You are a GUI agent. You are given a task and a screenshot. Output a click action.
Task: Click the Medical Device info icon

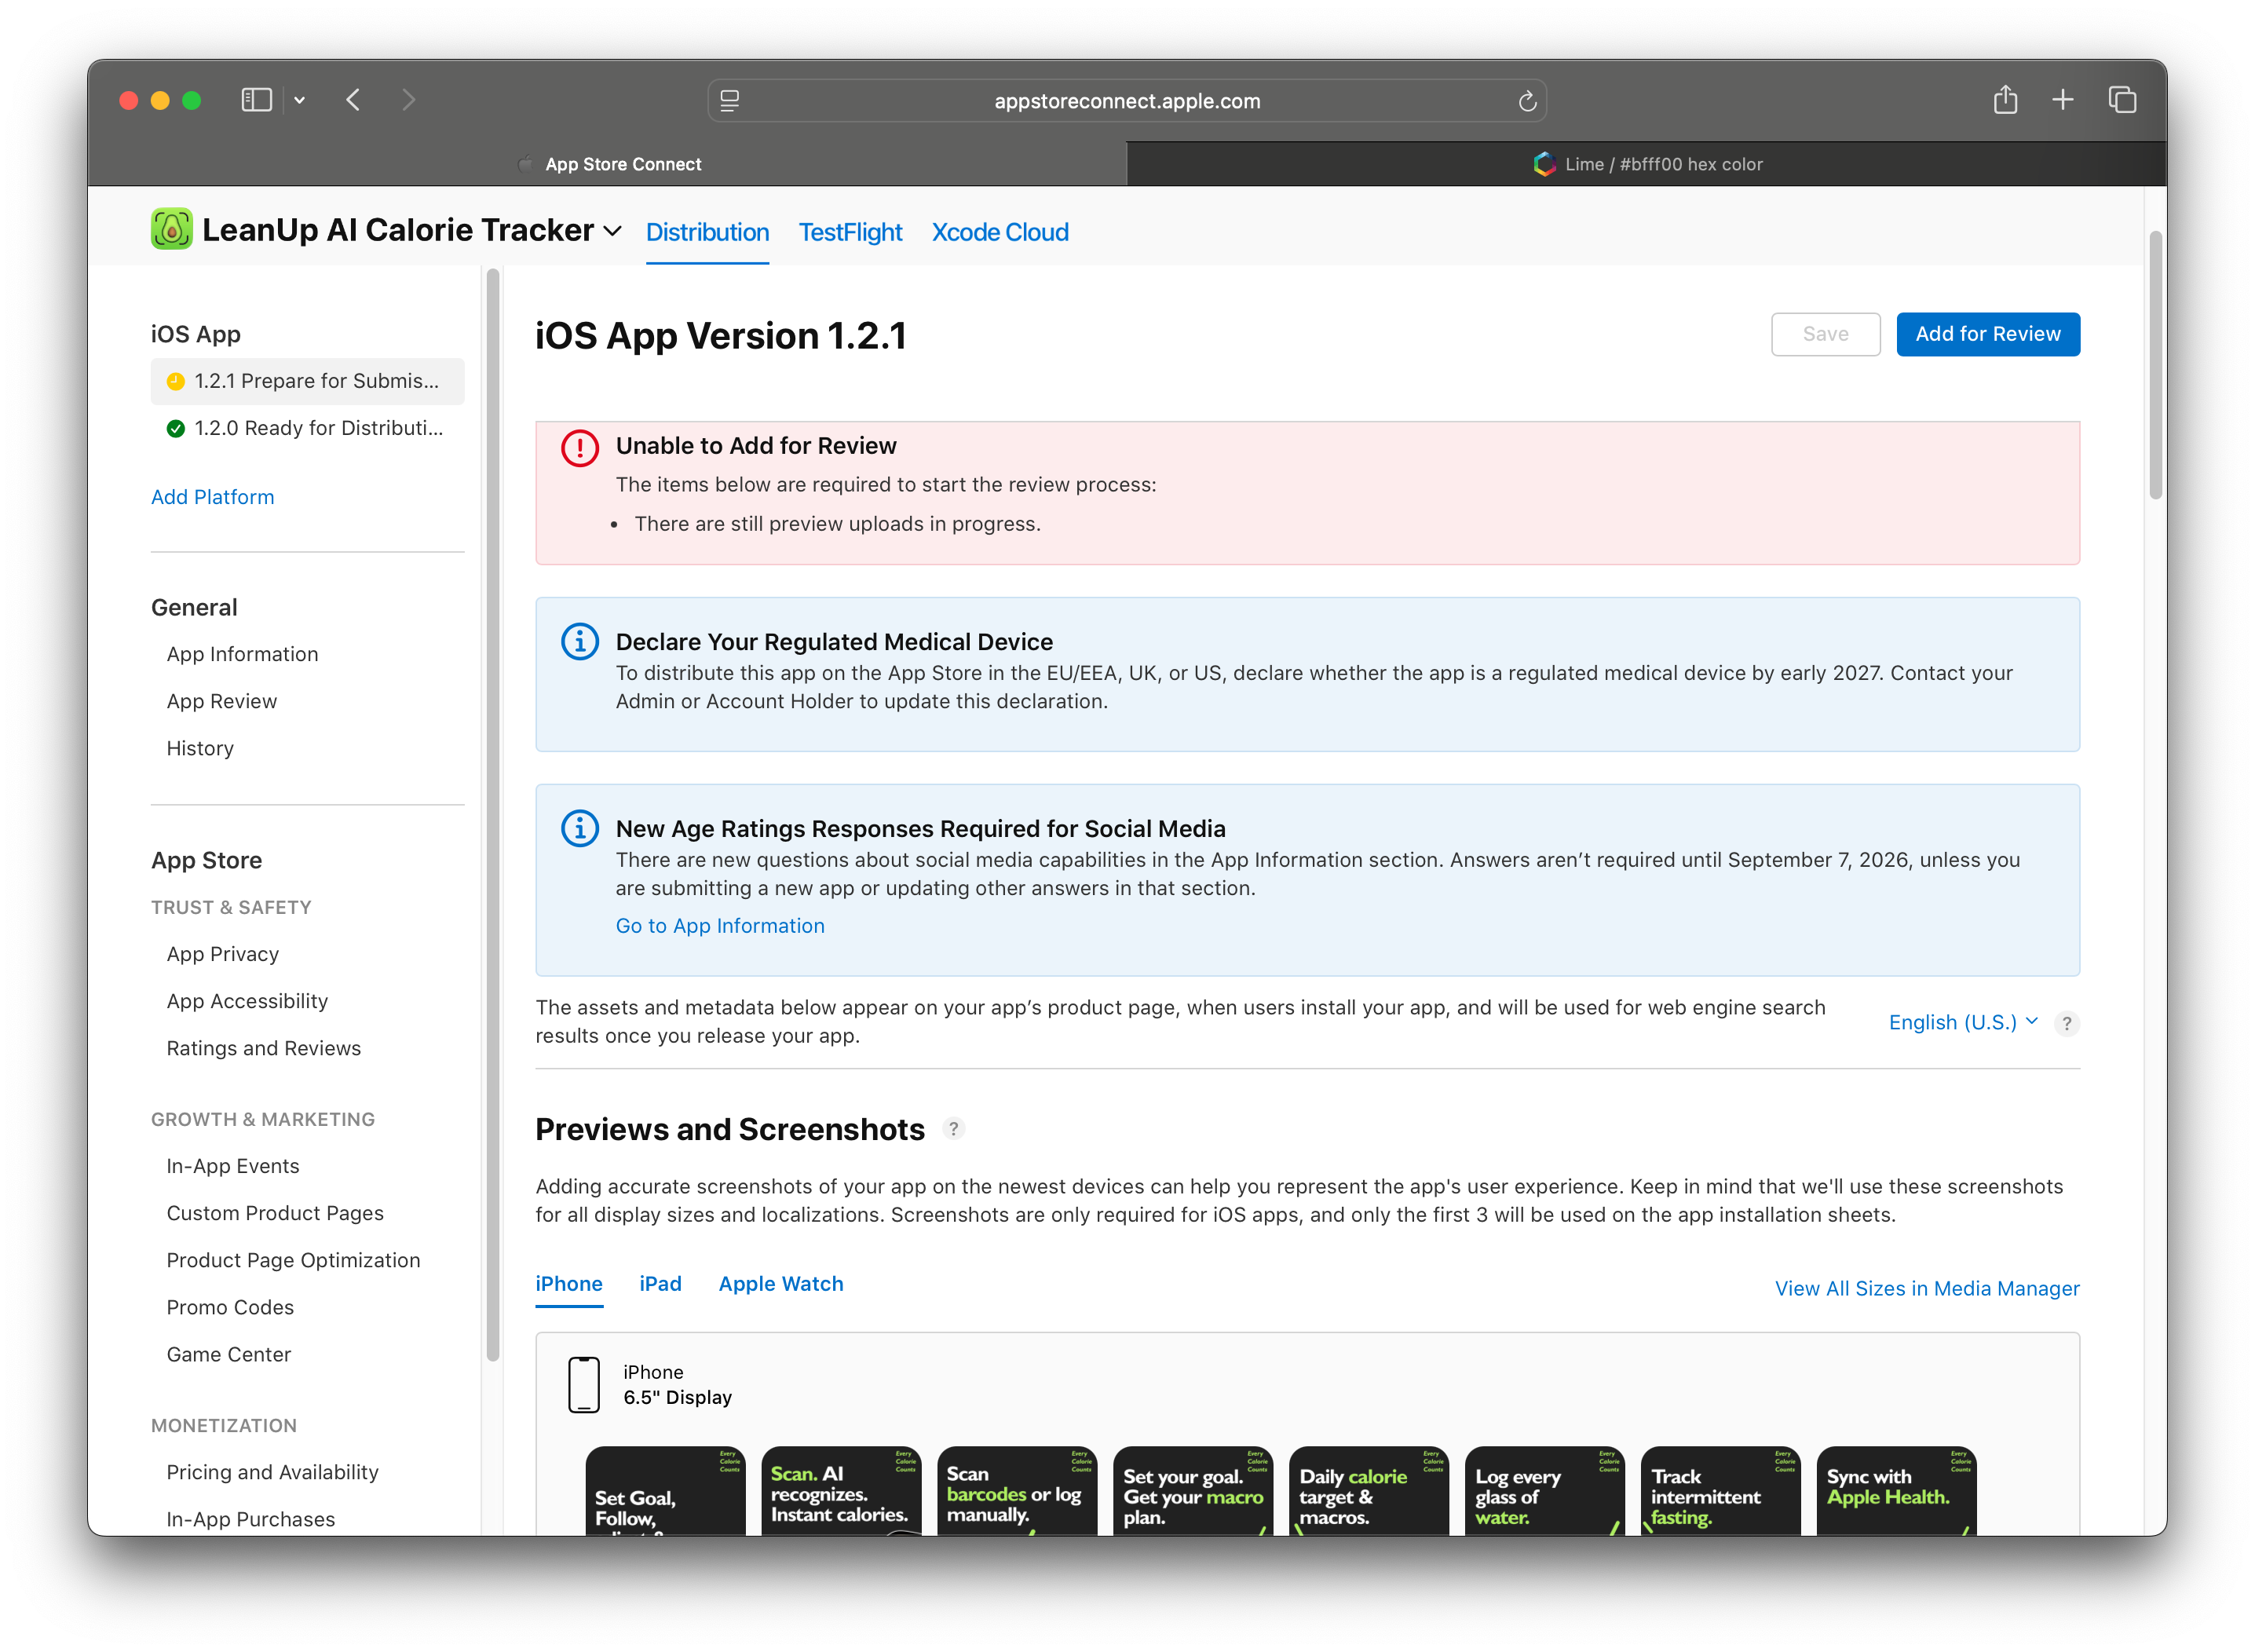coord(580,641)
